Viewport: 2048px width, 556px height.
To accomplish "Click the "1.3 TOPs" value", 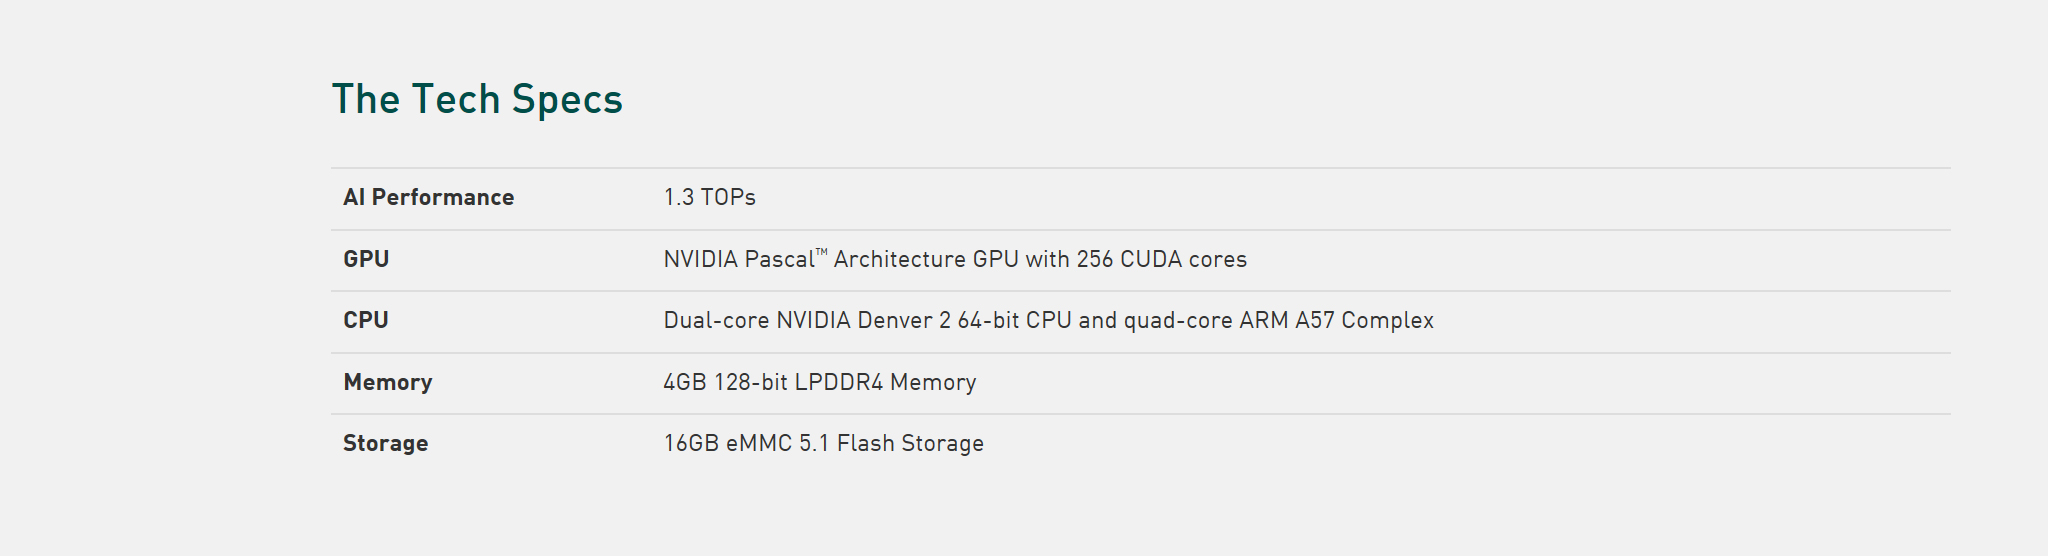I will [709, 198].
